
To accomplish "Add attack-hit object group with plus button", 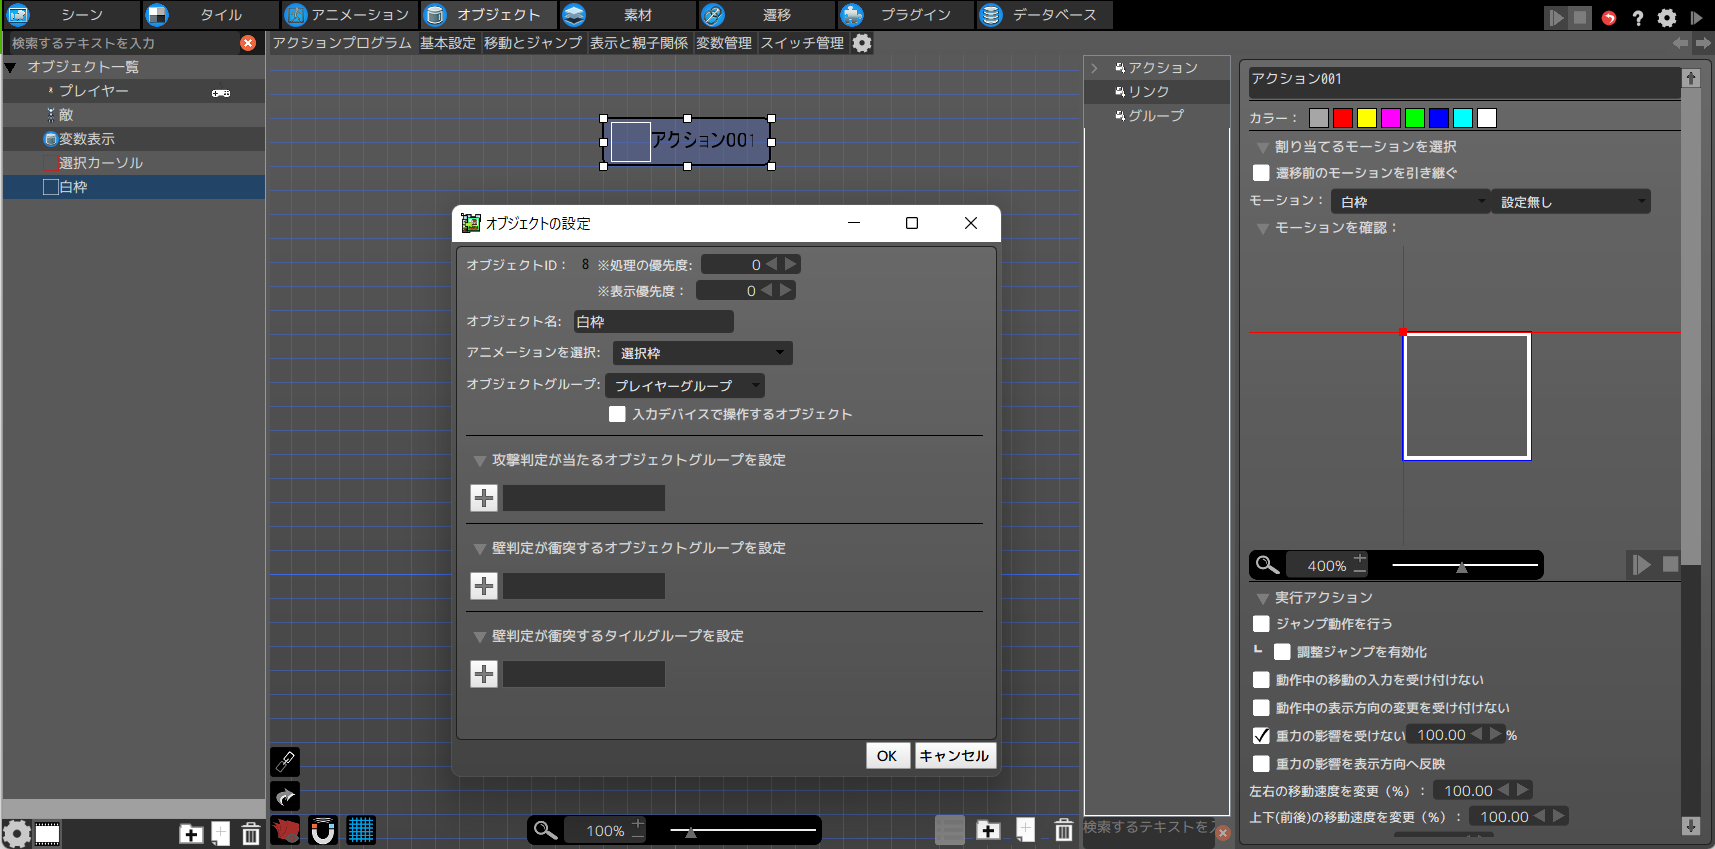I will click(x=484, y=498).
